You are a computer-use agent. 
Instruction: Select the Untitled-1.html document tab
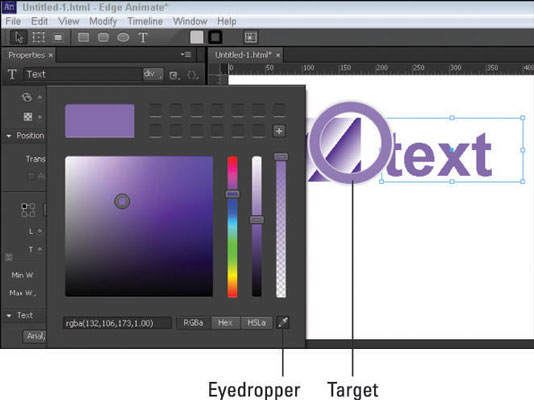(243, 55)
